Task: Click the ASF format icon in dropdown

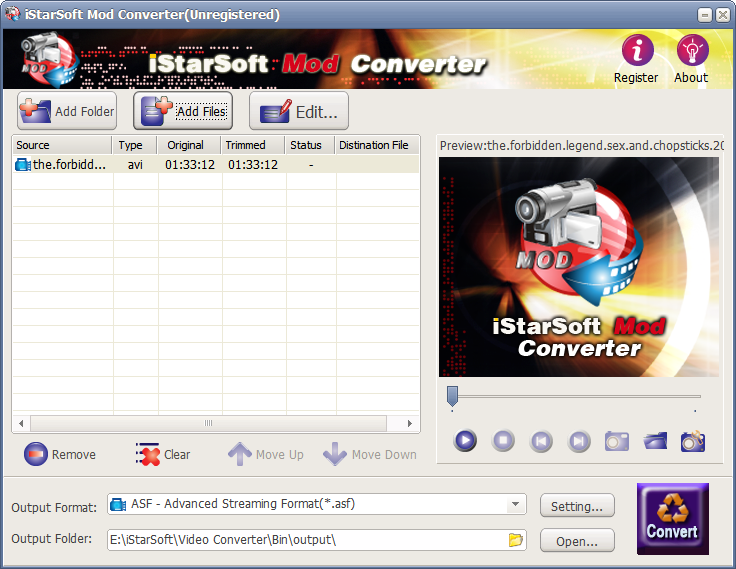Action: 118,505
